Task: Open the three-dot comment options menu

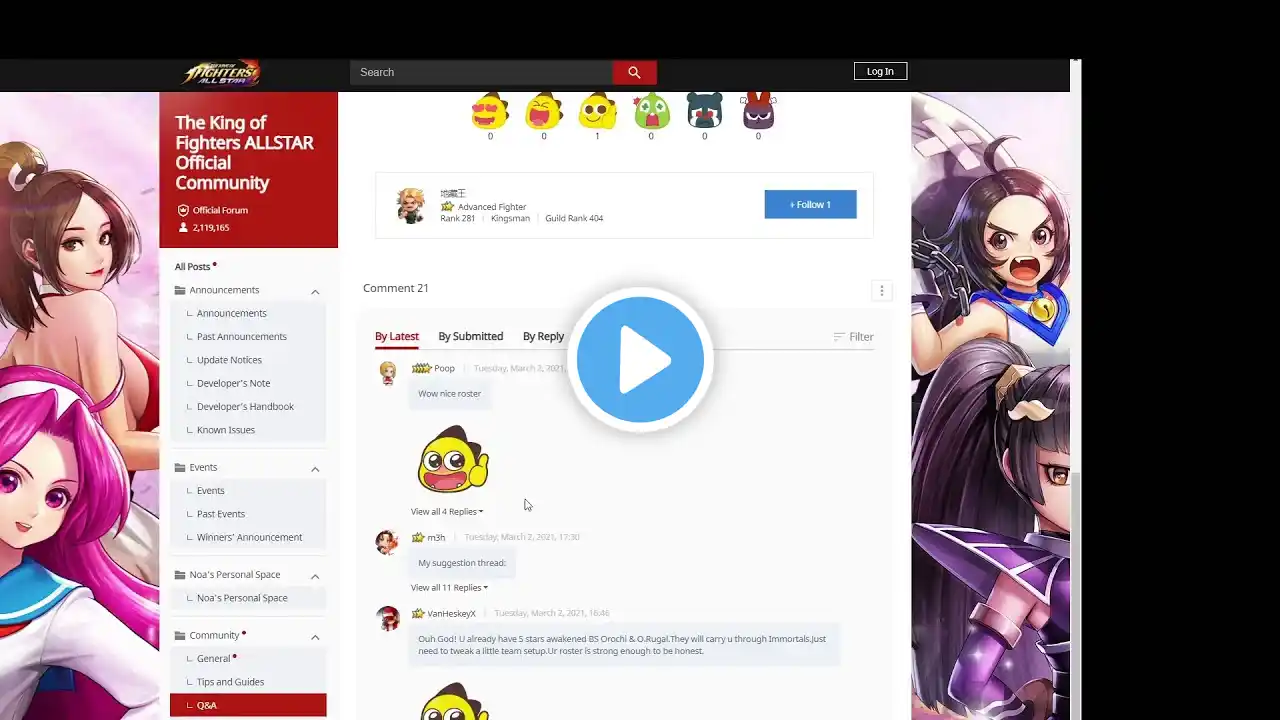Action: point(881,290)
